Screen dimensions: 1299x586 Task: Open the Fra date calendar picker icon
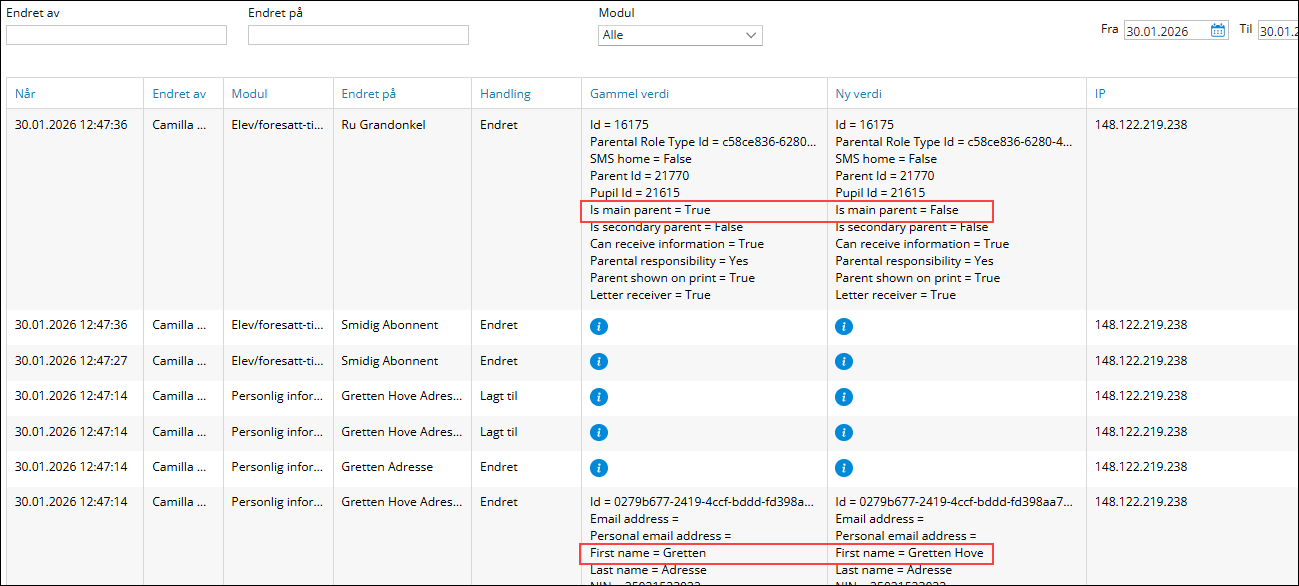1217,31
